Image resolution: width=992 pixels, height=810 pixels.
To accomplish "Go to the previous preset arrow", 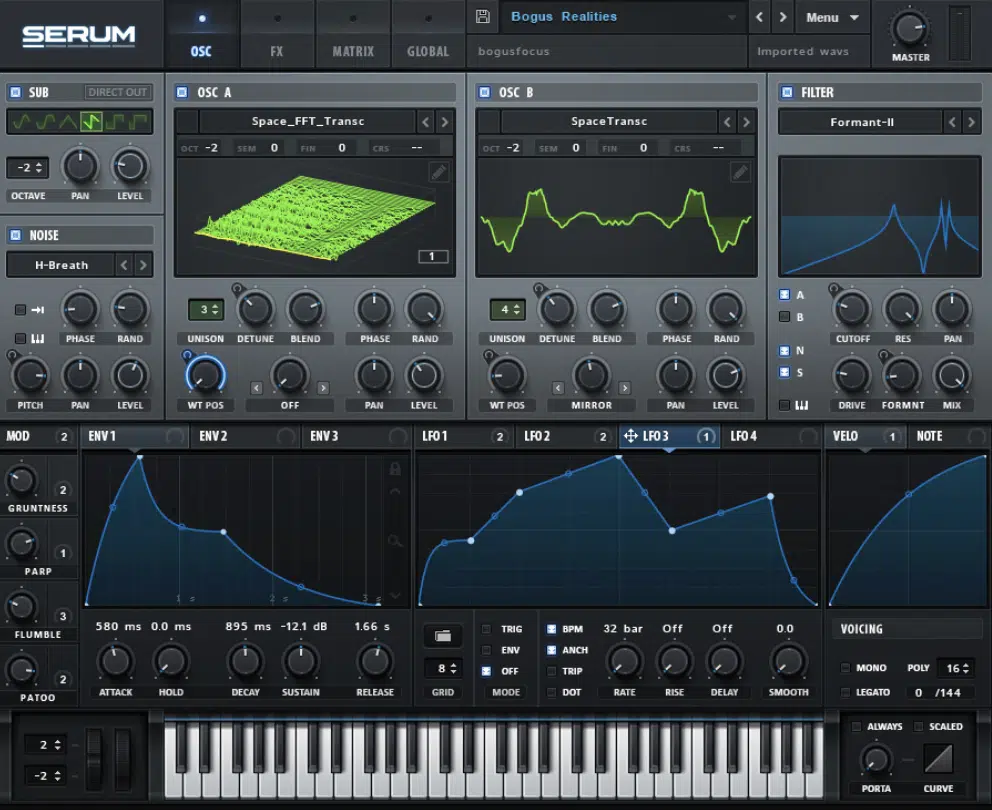I will pos(760,17).
